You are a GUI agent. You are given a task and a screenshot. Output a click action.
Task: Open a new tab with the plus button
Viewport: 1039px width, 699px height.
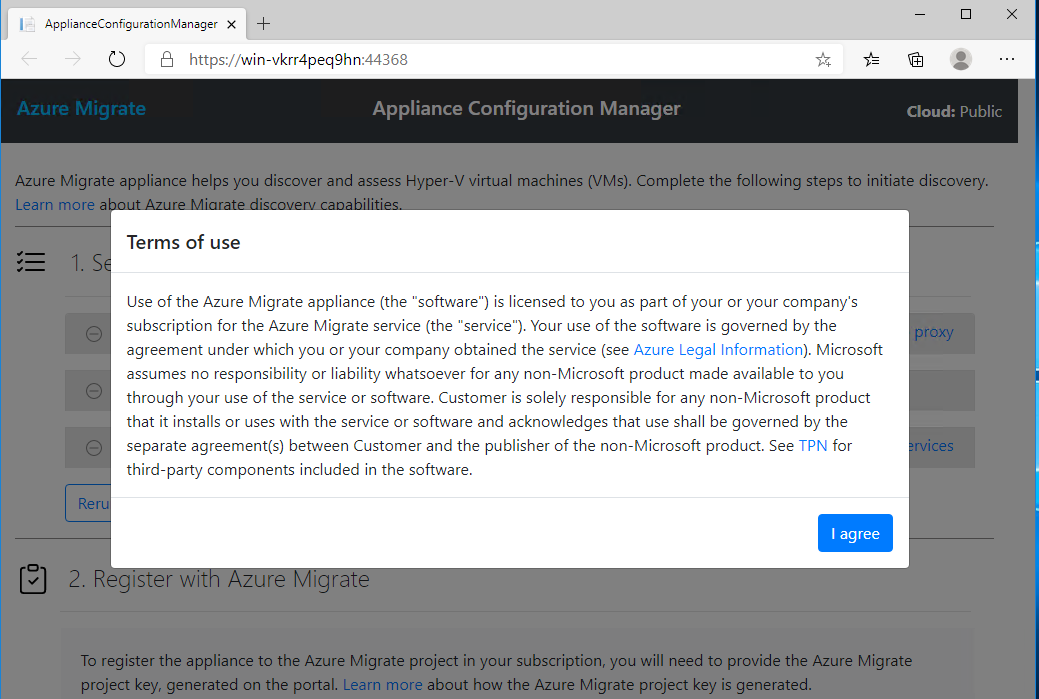264,23
